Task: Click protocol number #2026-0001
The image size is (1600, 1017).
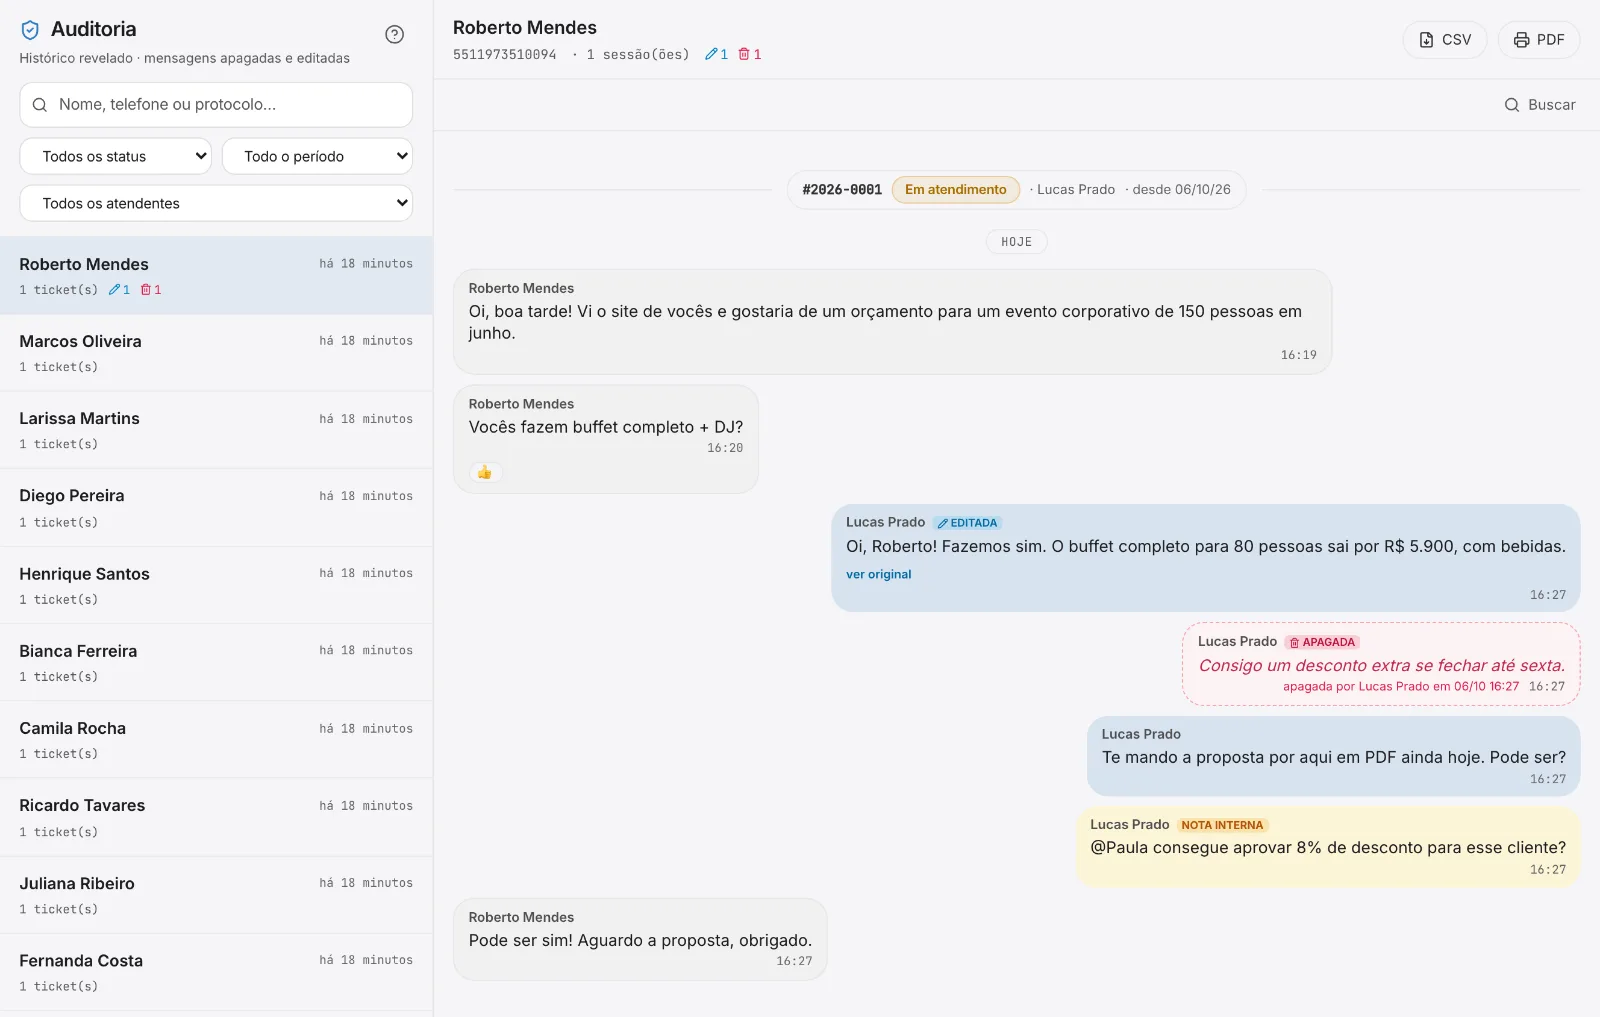Action: [x=842, y=190]
